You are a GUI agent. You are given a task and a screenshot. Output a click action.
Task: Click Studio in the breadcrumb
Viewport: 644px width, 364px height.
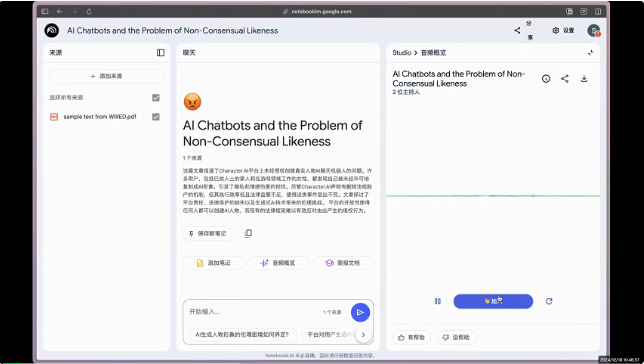[x=402, y=53]
